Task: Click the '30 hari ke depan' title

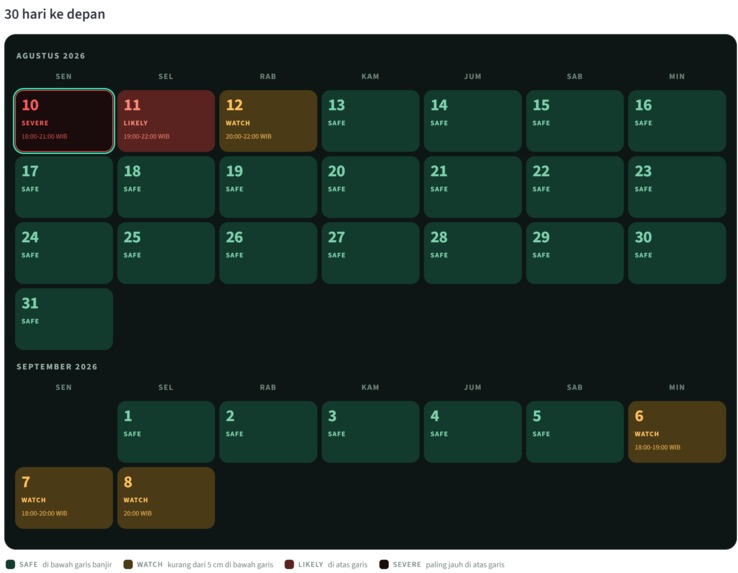Action: click(55, 14)
